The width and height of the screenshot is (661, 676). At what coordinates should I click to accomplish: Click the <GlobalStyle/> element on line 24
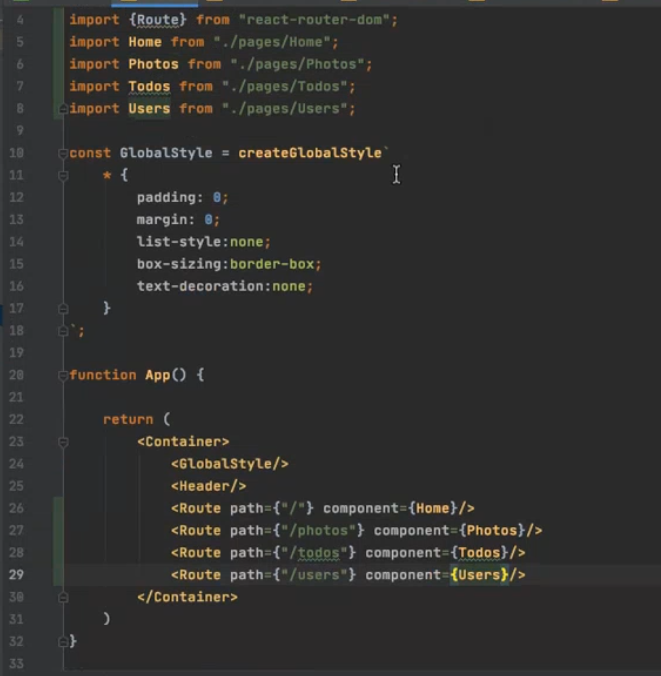(230, 464)
